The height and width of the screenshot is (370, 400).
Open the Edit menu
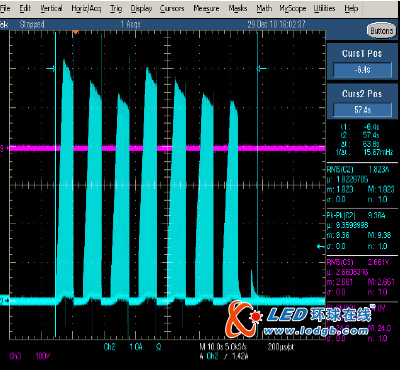[25, 8]
